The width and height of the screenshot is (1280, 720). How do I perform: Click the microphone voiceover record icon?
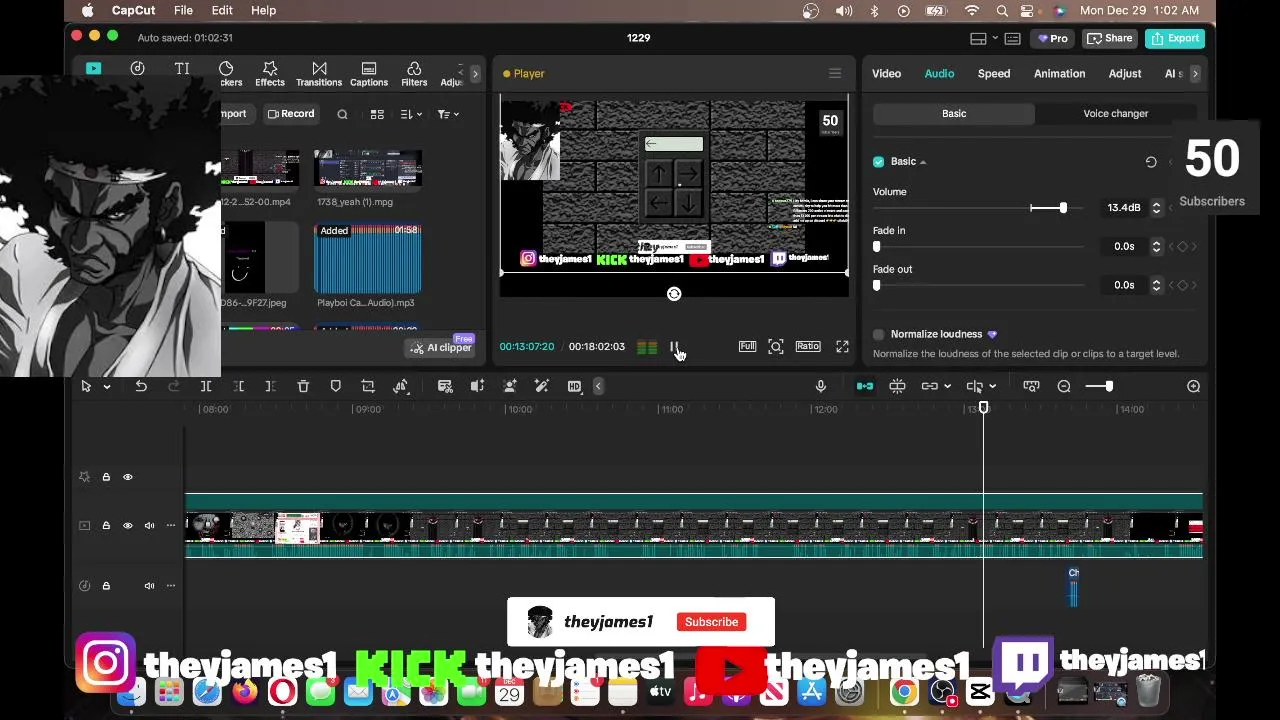point(821,386)
